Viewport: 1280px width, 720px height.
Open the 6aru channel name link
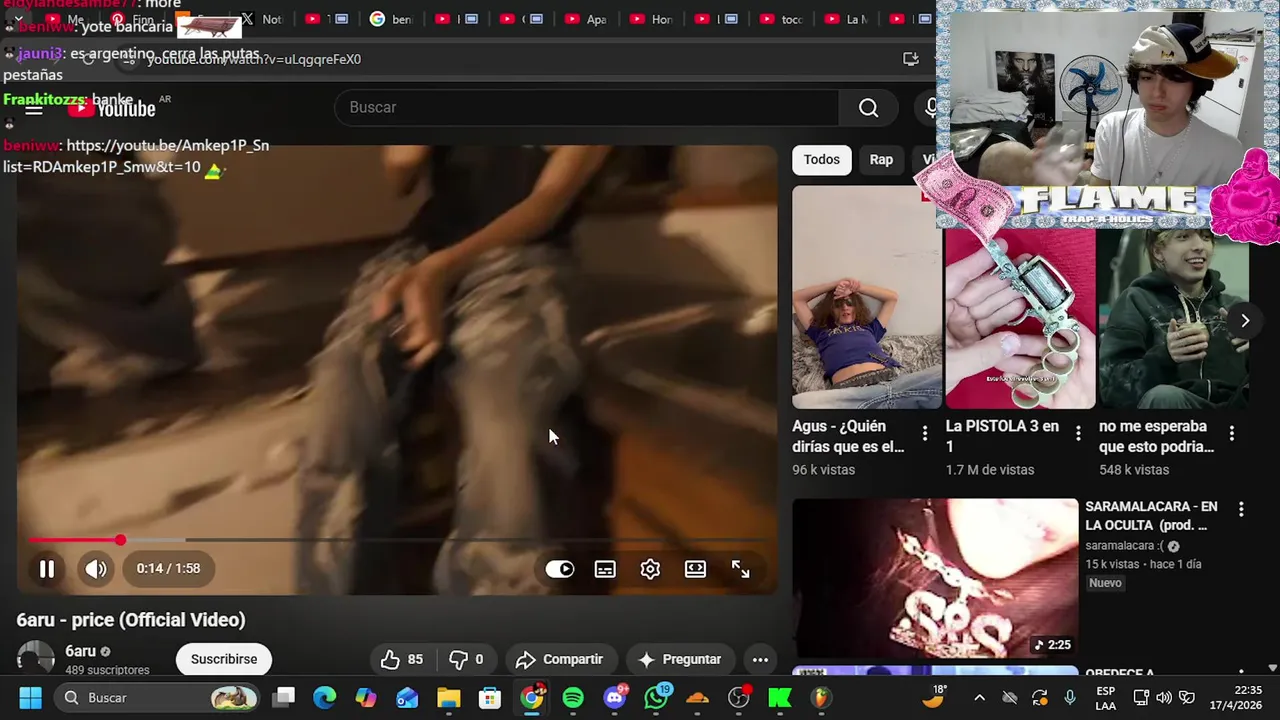pos(80,651)
